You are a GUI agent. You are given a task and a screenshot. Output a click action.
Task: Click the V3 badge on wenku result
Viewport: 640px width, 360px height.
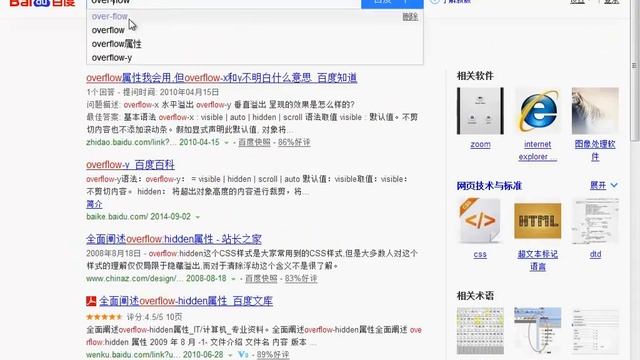[243, 354]
